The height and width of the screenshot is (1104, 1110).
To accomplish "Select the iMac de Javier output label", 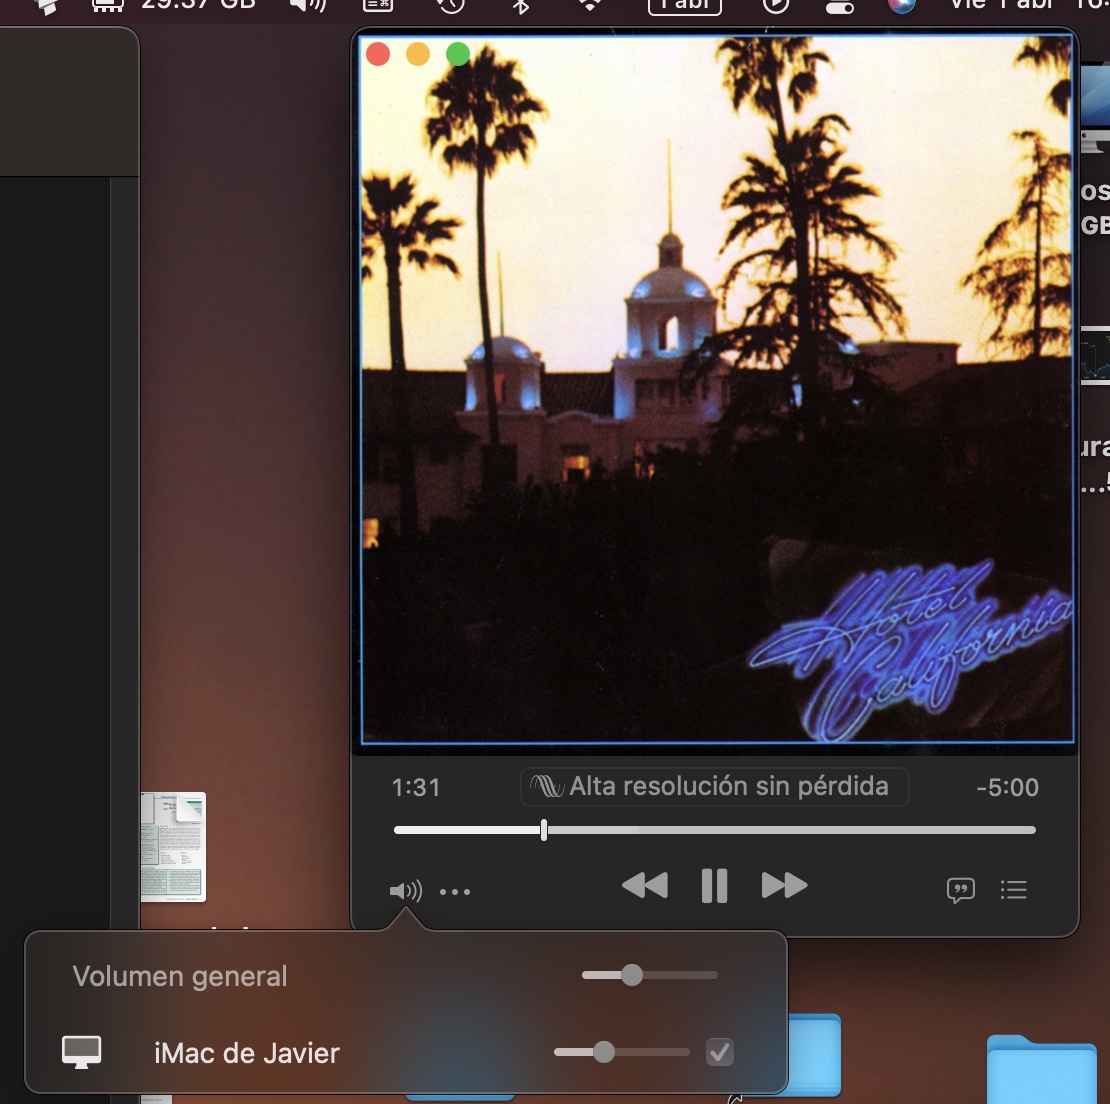I will coord(247,1053).
